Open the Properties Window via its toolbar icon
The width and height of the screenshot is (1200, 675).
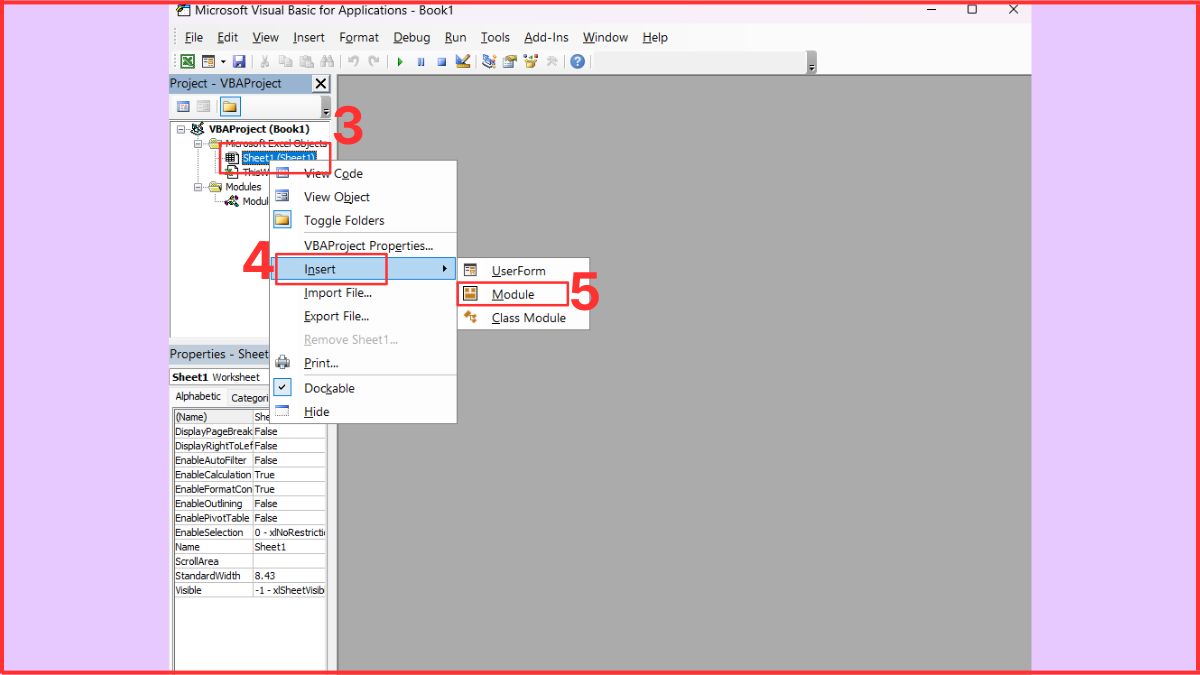point(508,61)
